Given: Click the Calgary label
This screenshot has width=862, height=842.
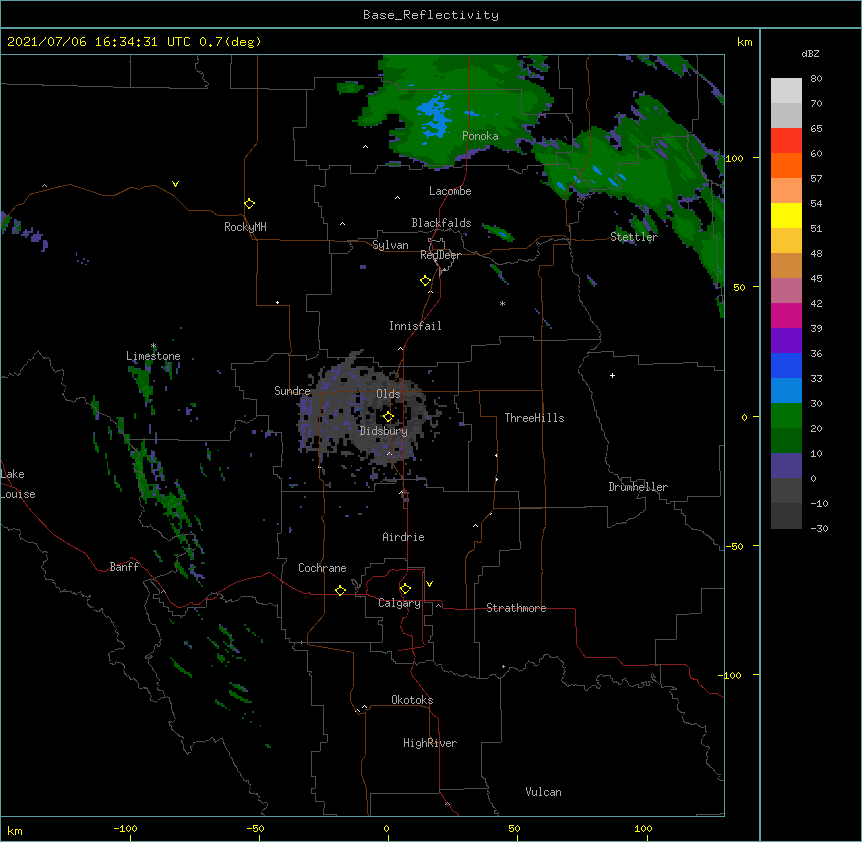Looking at the screenshot, I should (399, 603).
